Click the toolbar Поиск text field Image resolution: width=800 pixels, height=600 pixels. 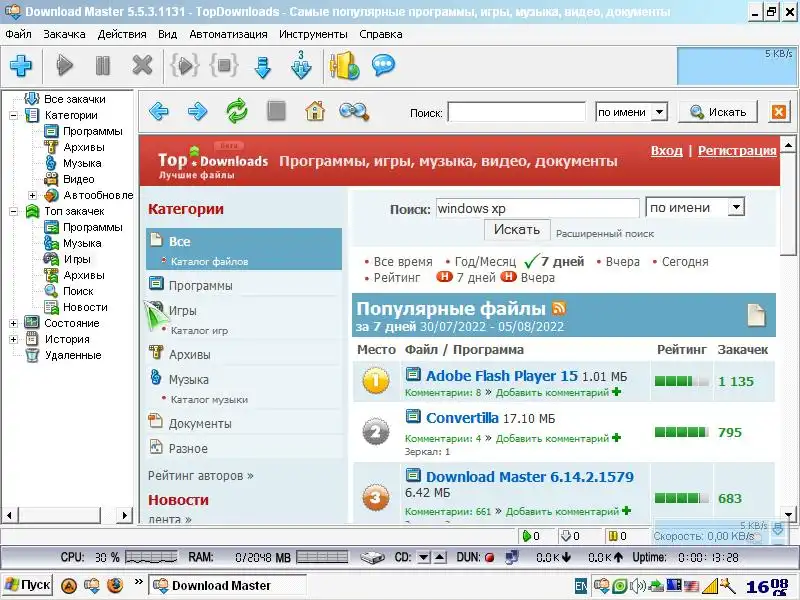(516, 112)
